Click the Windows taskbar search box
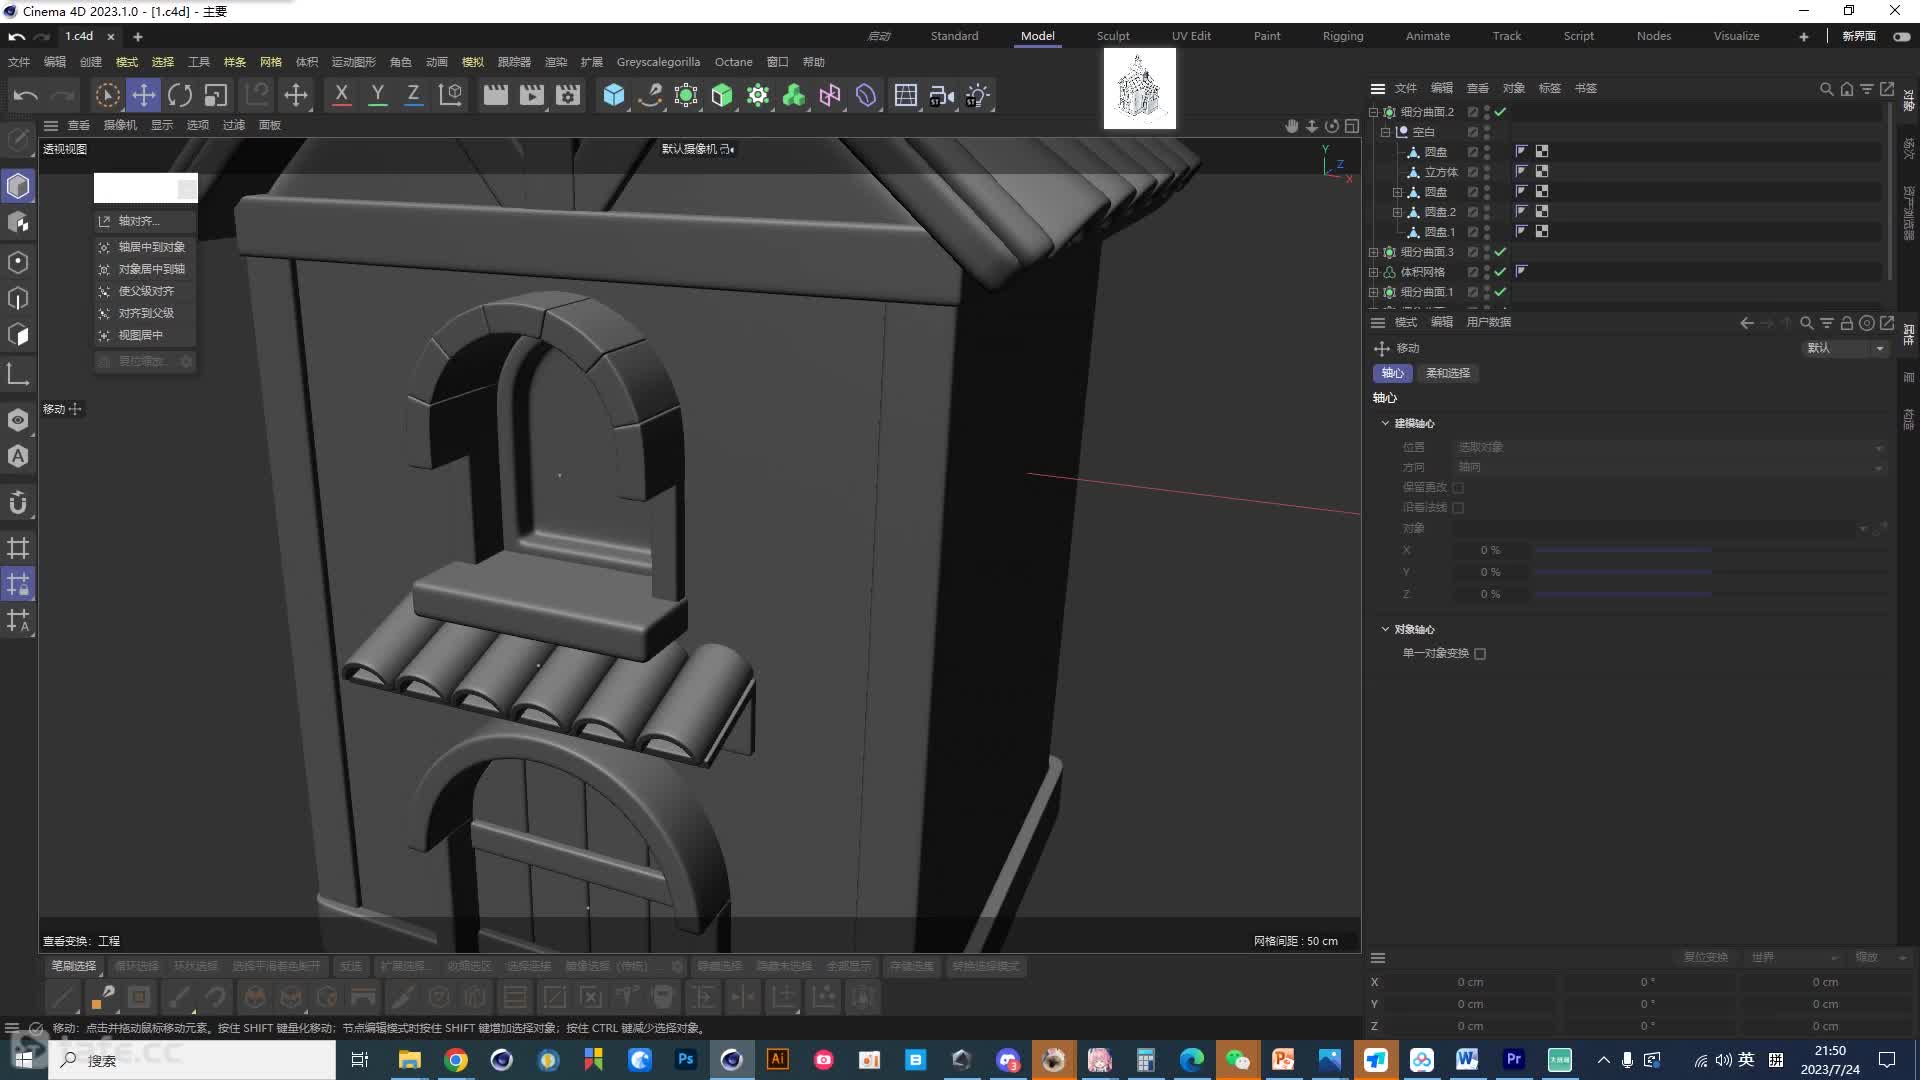1920x1080 pixels. pyautogui.click(x=193, y=1060)
